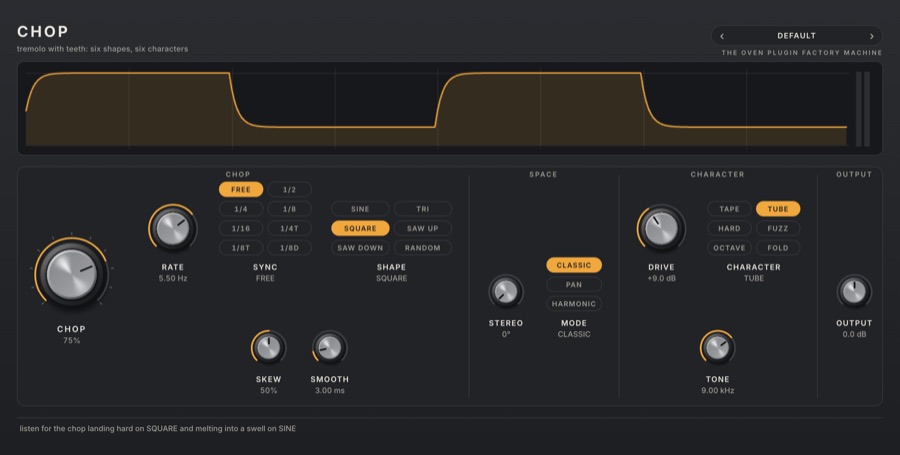Viewport: 900px width, 455px height.
Task: Click the 75% chop value
Action: [x=71, y=340]
